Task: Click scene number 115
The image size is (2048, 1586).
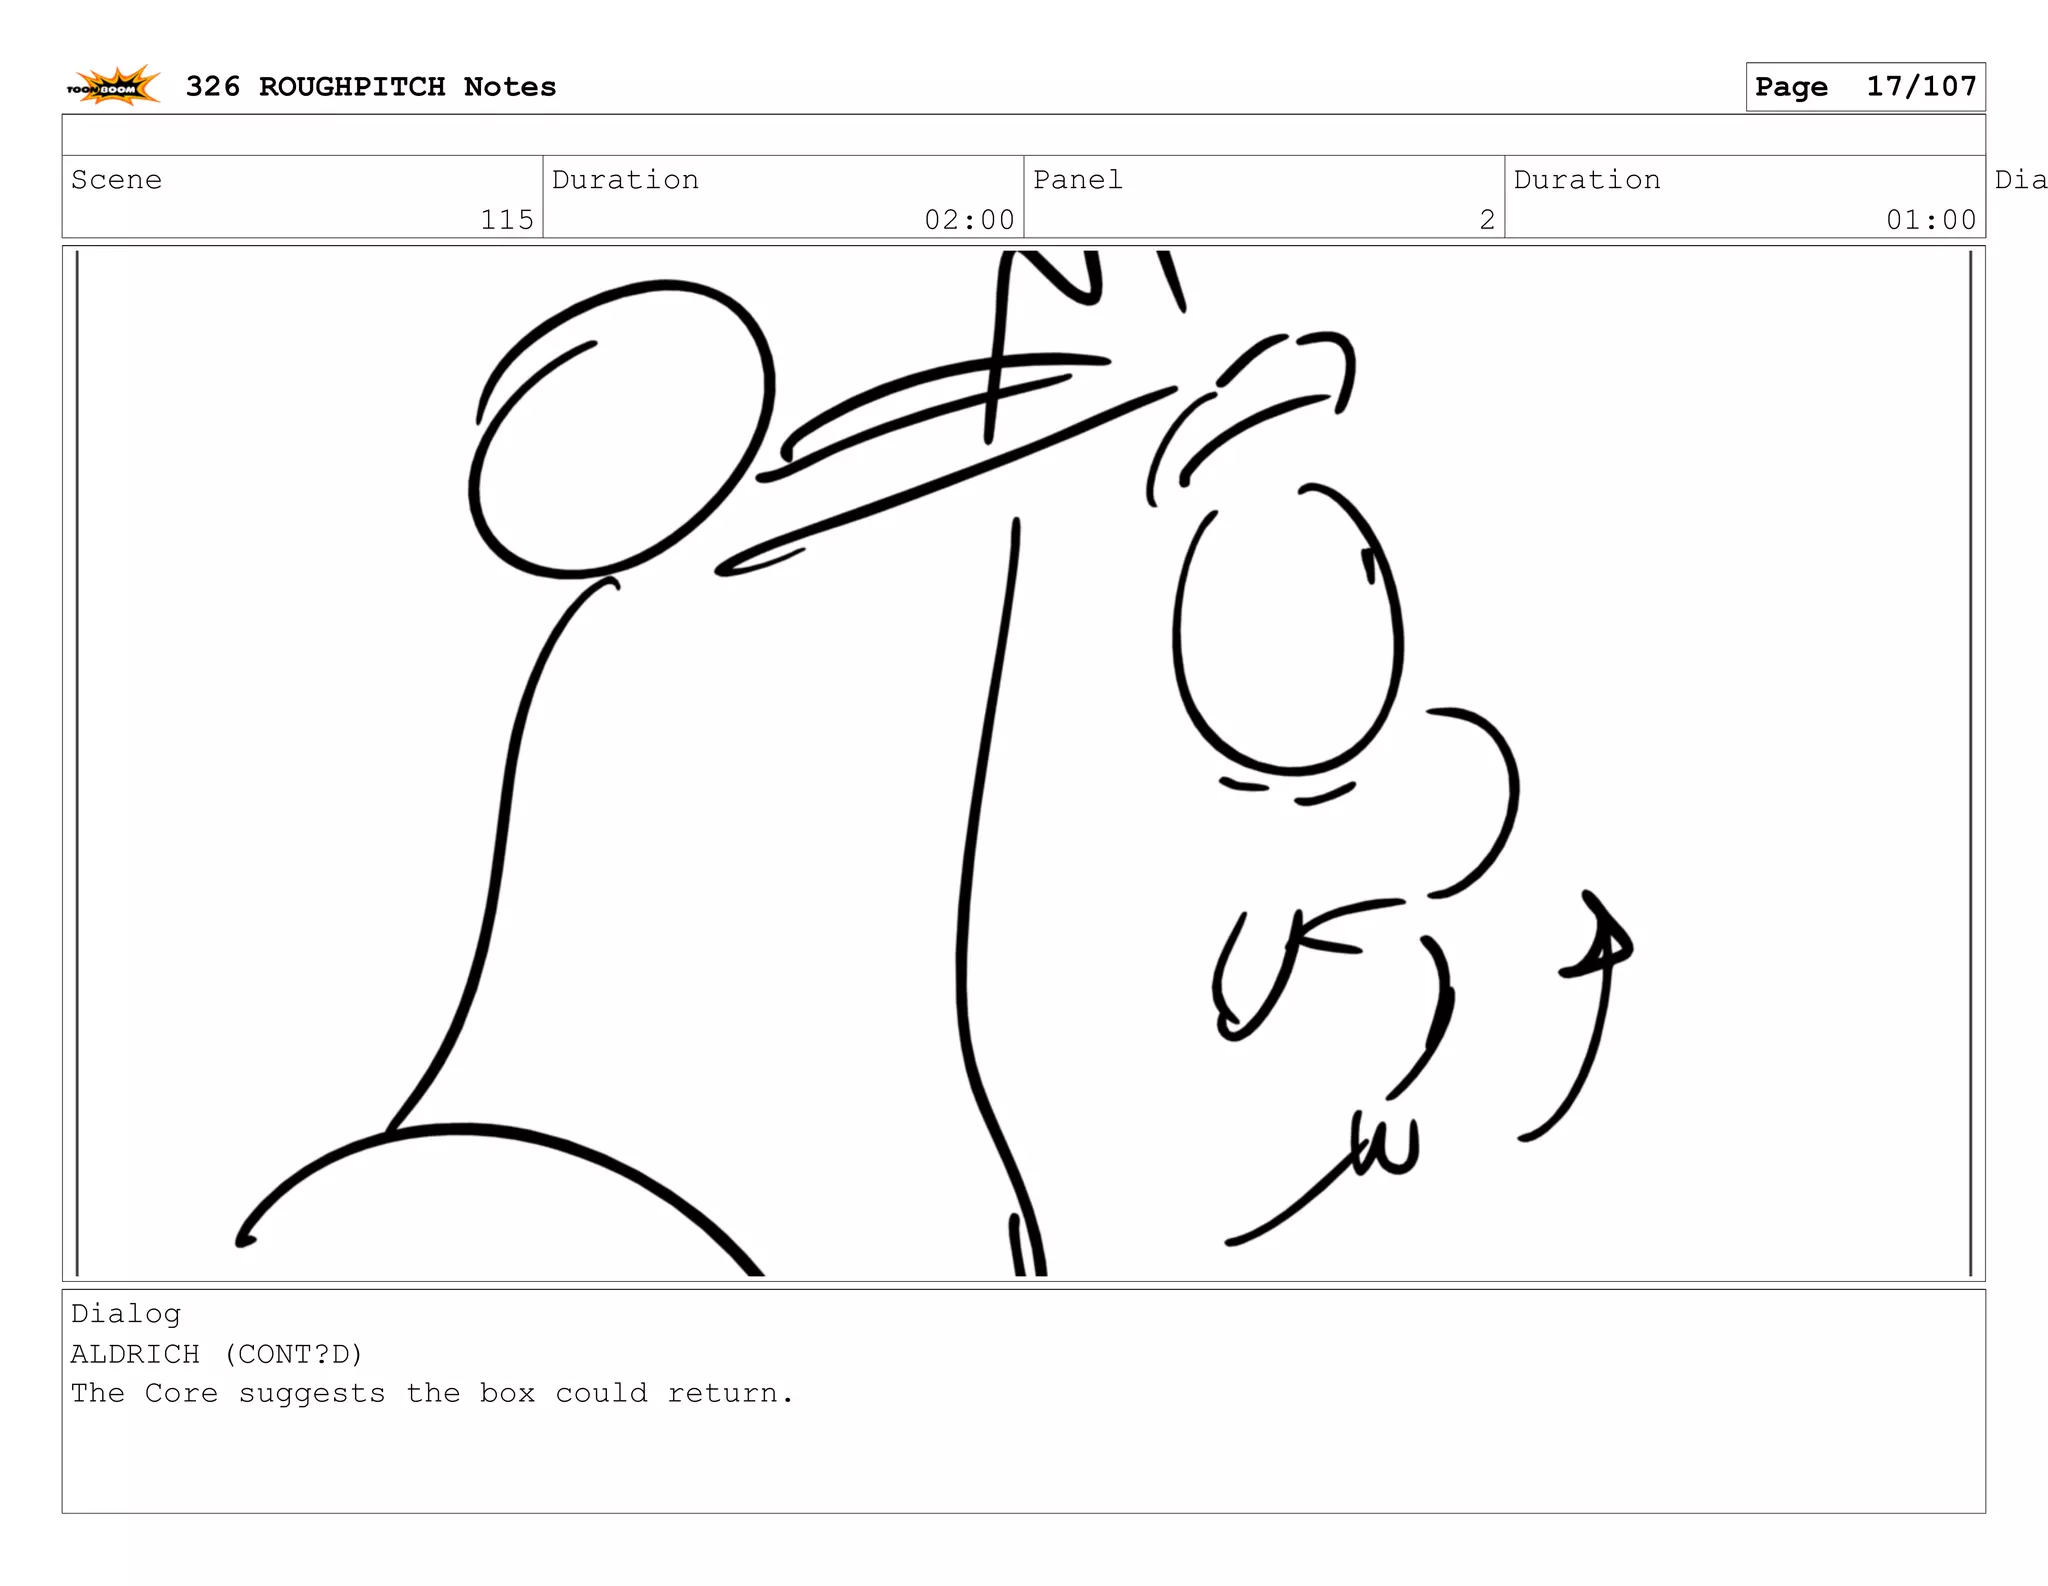Action: pyautogui.click(x=506, y=219)
